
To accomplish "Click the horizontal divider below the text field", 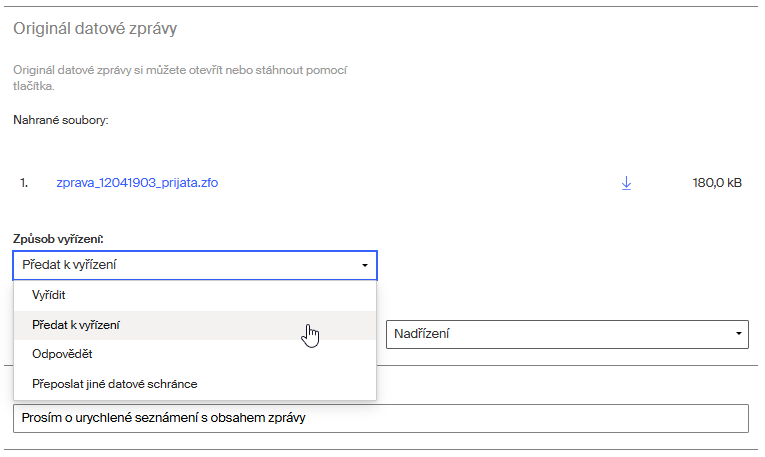I will coord(380,450).
